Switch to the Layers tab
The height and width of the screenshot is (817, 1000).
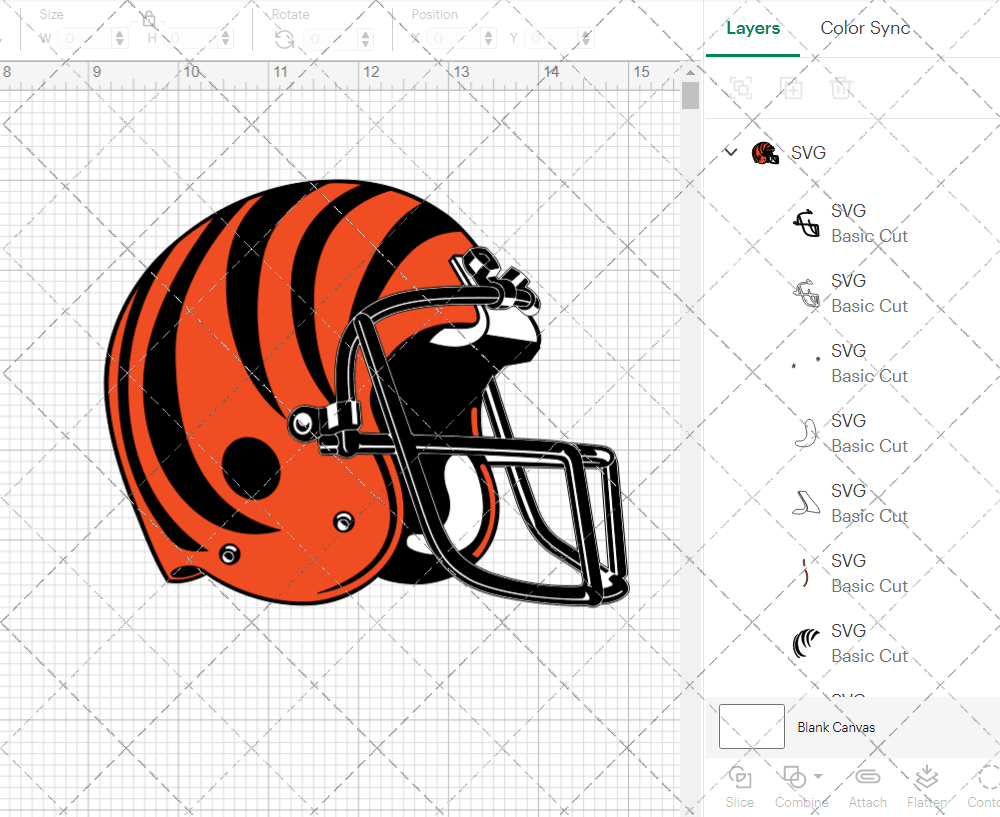[753, 29]
